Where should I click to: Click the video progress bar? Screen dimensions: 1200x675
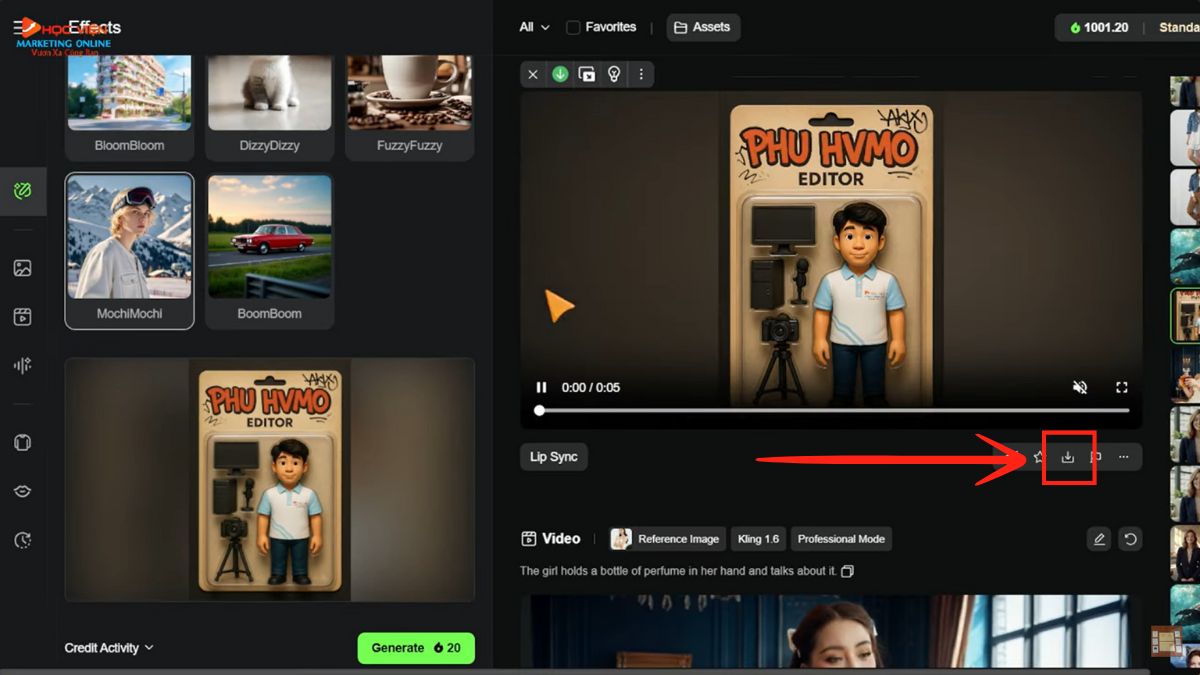[832, 410]
